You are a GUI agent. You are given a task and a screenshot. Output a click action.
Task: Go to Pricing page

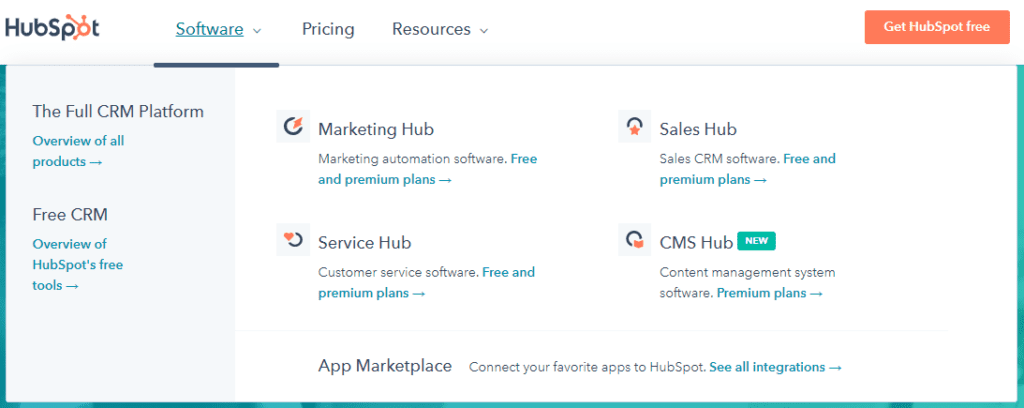(x=328, y=29)
